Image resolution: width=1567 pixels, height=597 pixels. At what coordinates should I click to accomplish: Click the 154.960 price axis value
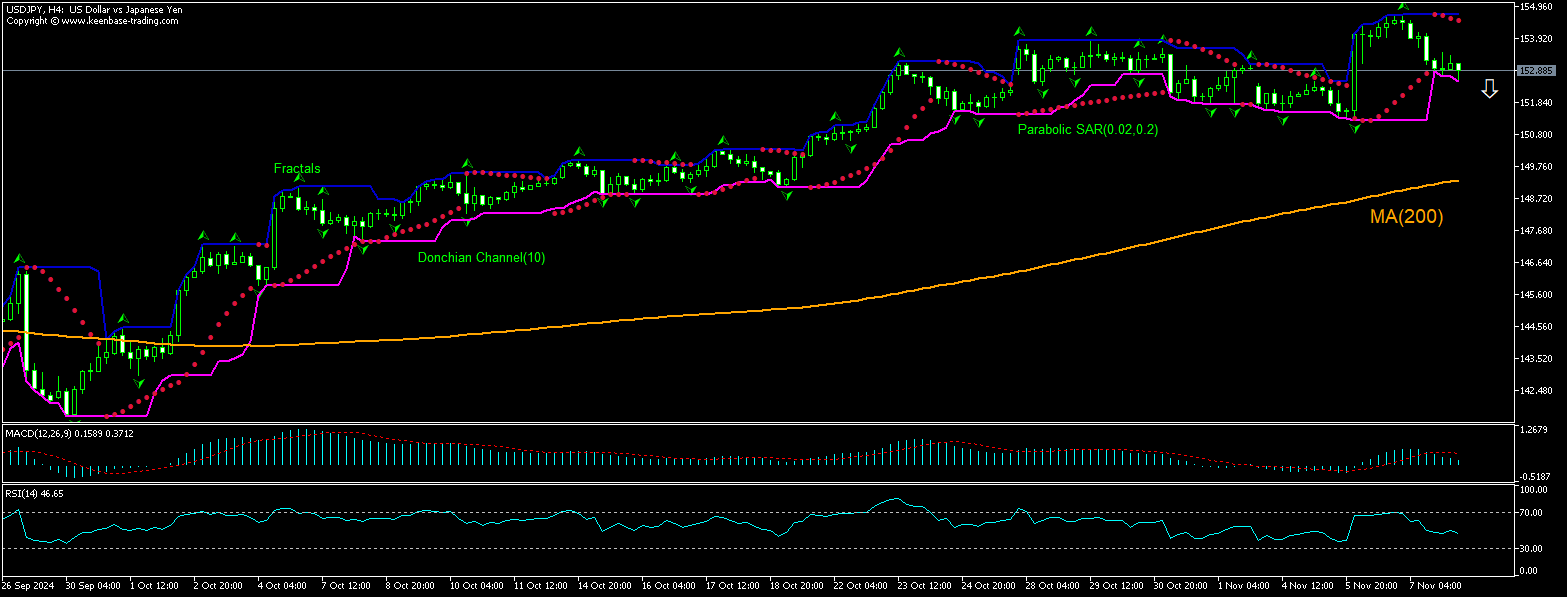pyautogui.click(x=1535, y=7)
